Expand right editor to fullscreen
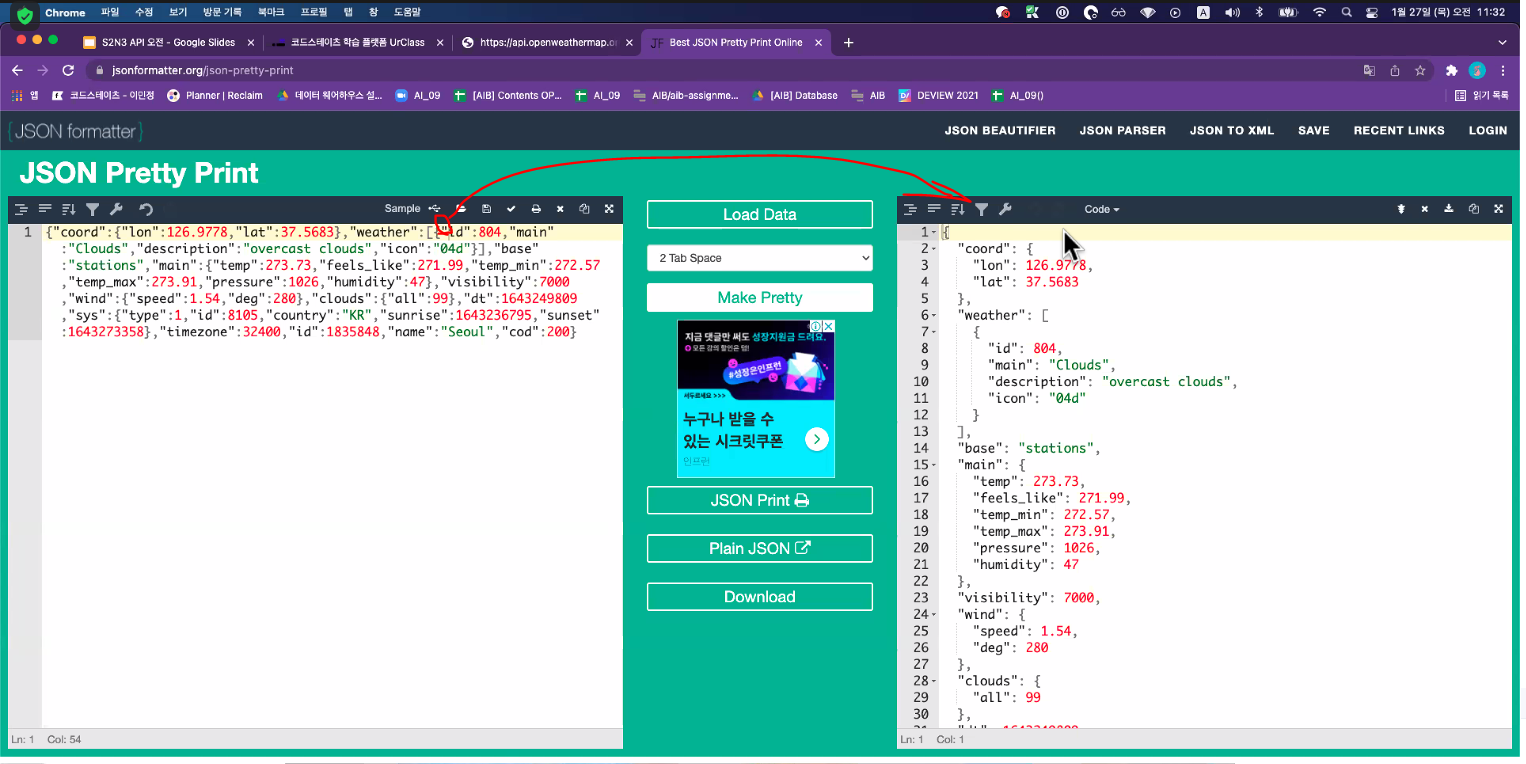Viewport: 1526px width, 764px height. click(x=1498, y=209)
